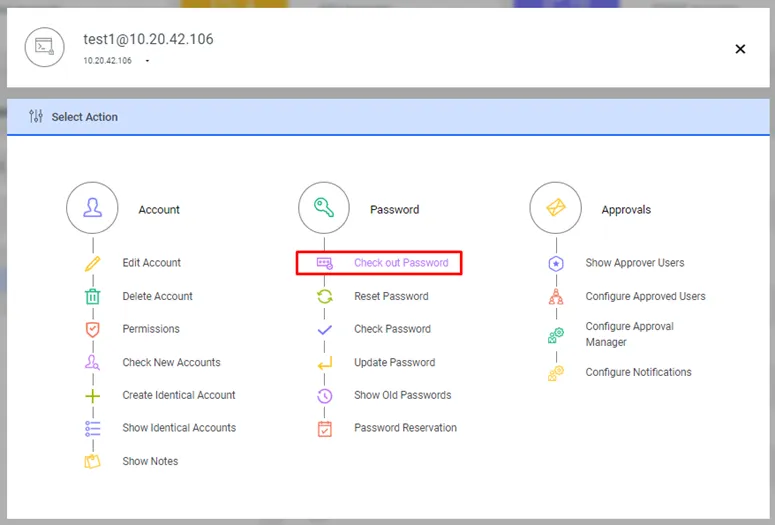Image resolution: width=775 pixels, height=525 pixels.
Task: Click the return arrow icon for Update Password
Action: tap(325, 363)
